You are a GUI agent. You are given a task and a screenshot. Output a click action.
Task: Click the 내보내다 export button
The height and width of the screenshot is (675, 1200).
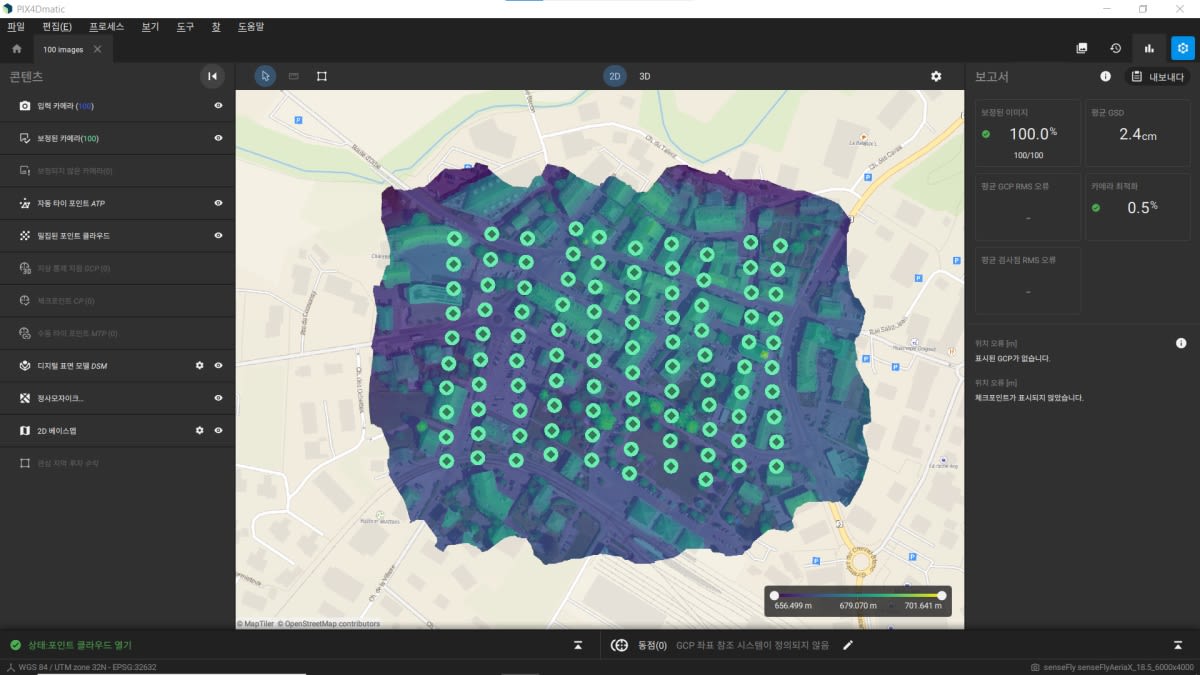point(1157,76)
